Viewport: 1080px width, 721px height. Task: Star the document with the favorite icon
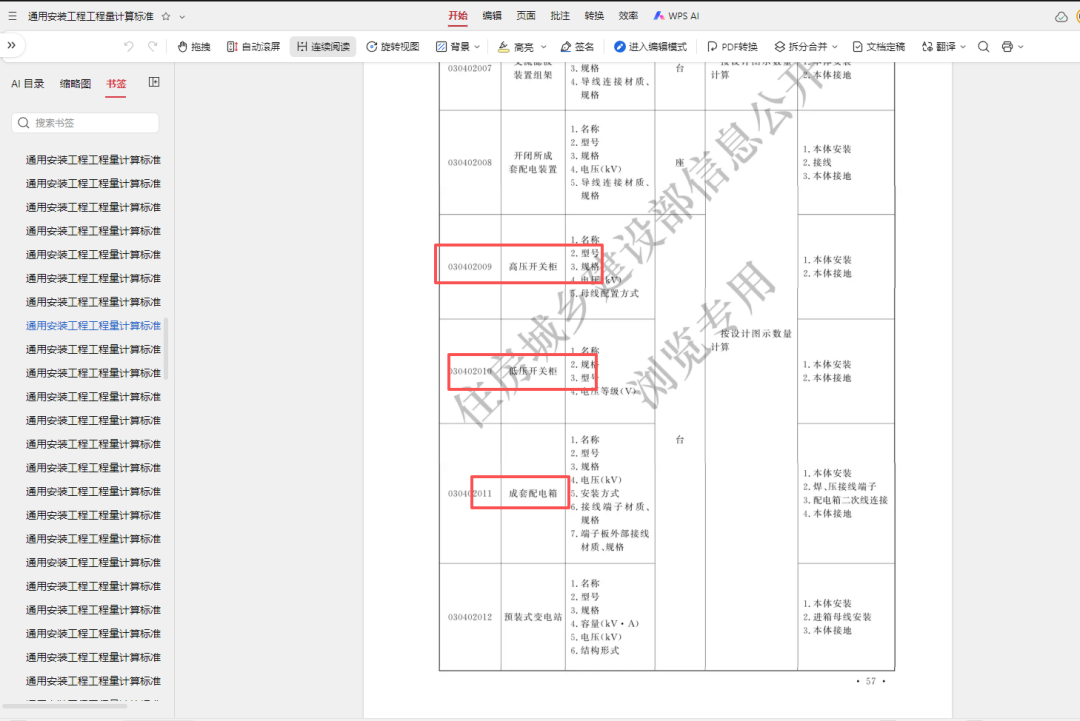pyautogui.click(x=166, y=16)
